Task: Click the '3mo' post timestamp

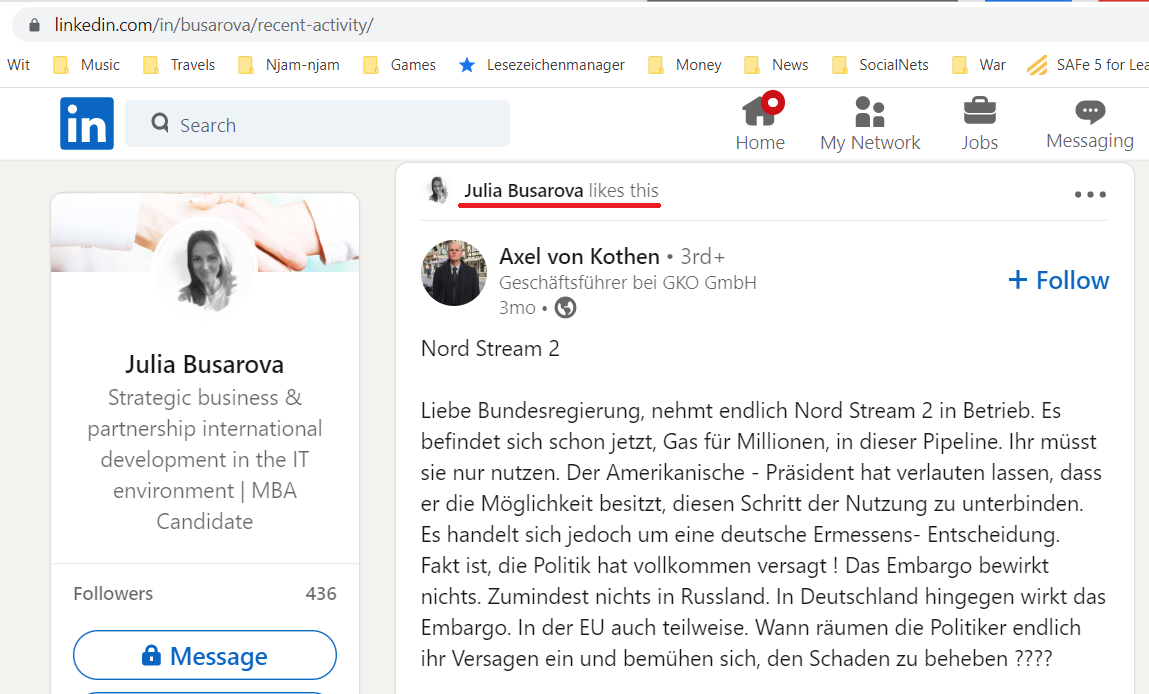Action: [517, 308]
